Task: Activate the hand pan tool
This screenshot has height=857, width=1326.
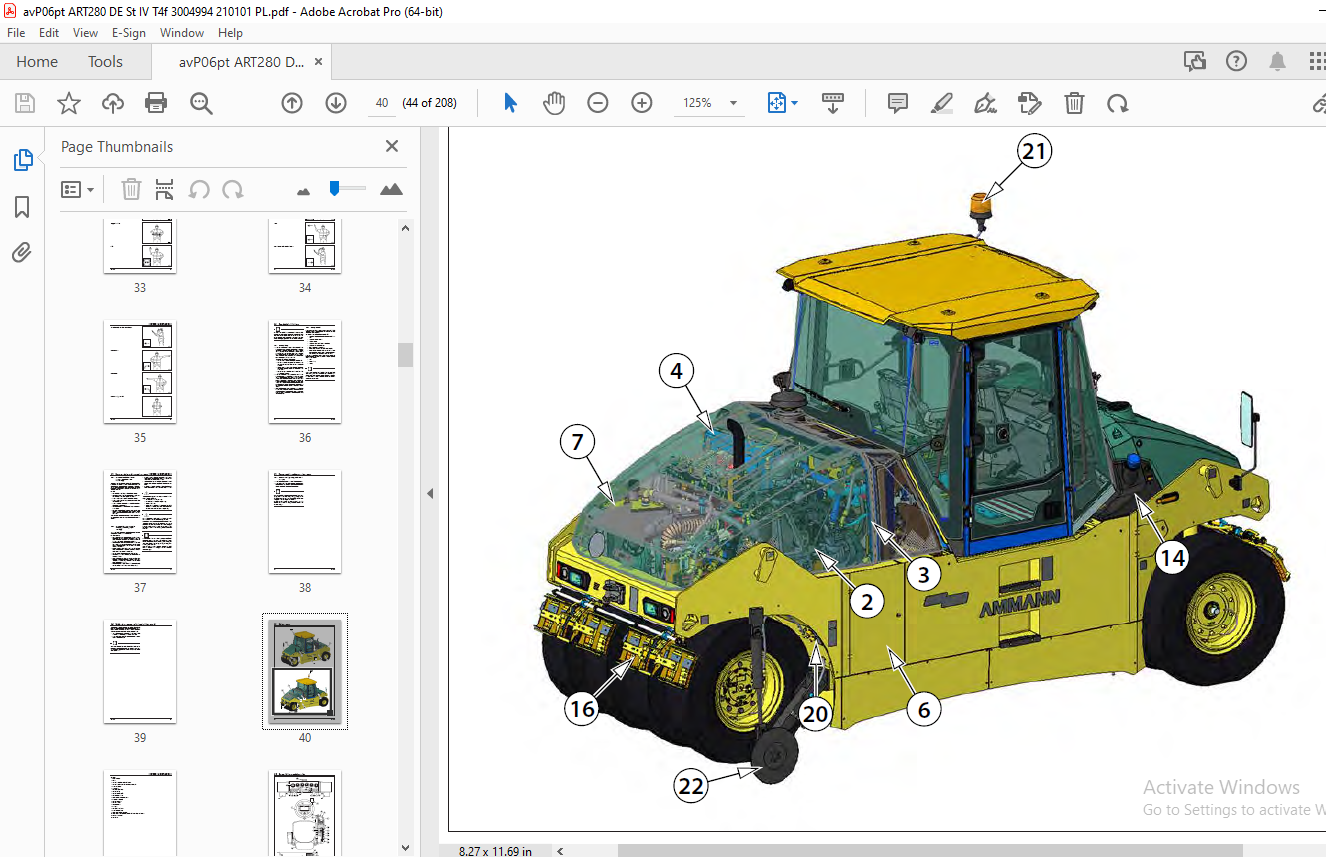Action: pos(554,103)
